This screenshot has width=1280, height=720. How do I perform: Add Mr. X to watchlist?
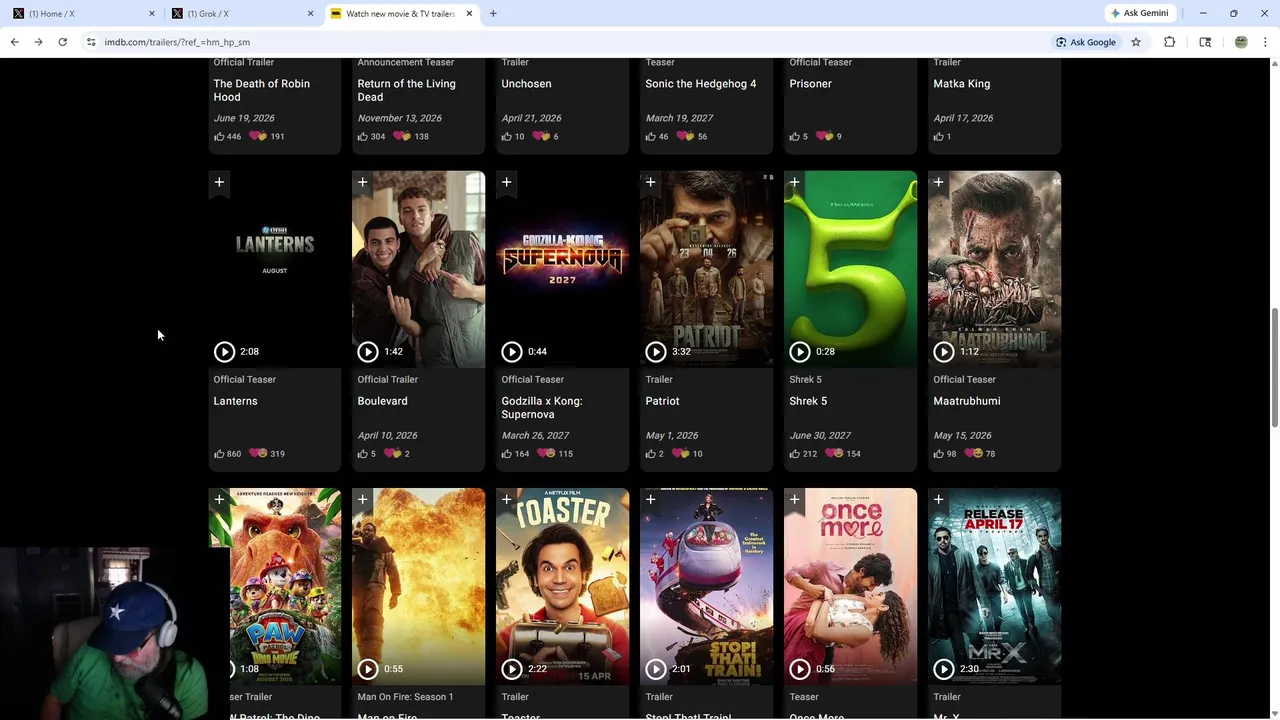(939, 500)
